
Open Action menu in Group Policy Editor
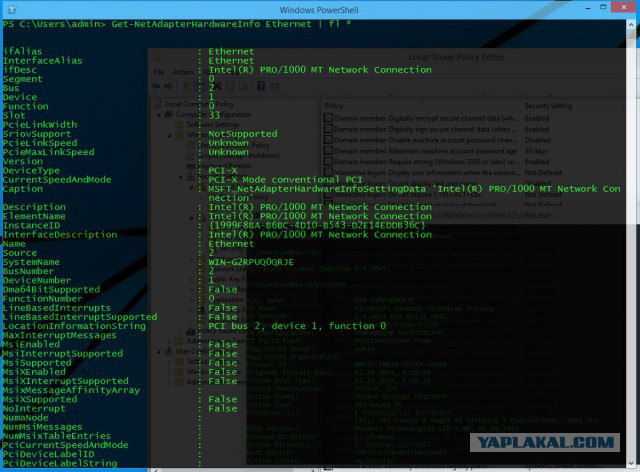183,72
